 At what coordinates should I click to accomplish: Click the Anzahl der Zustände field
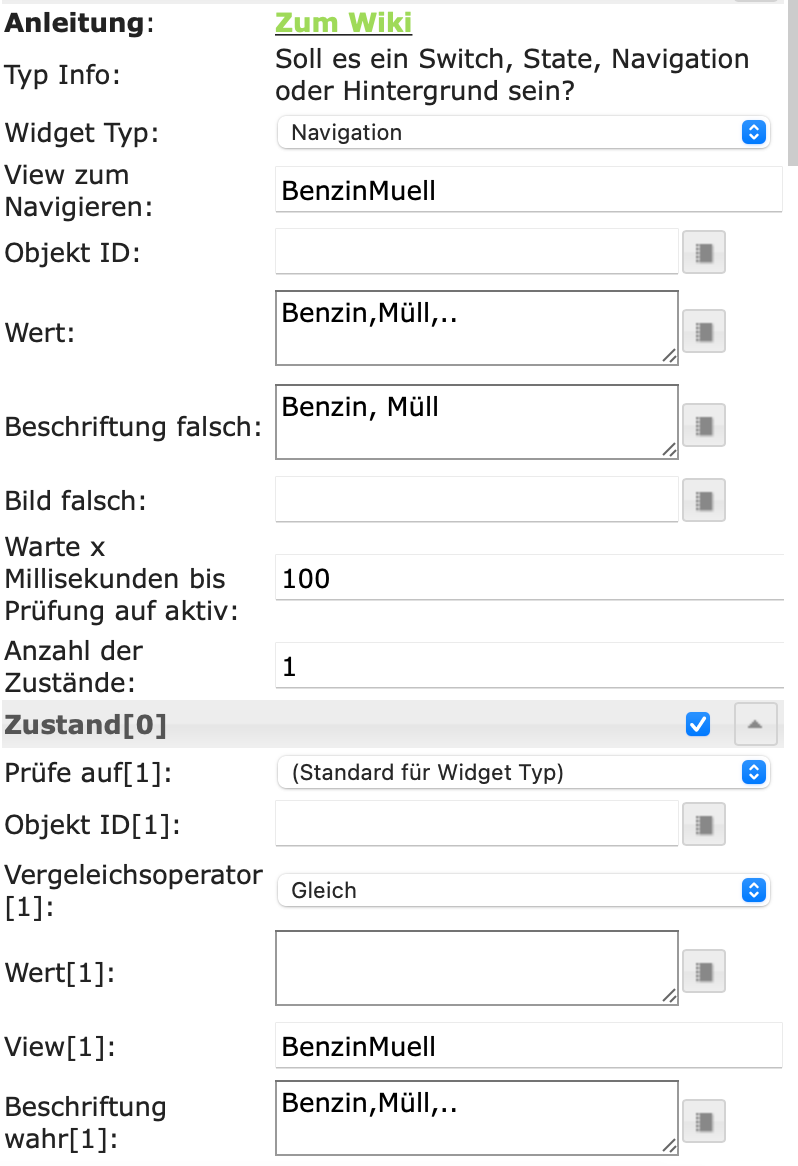pyautogui.click(x=528, y=666)
